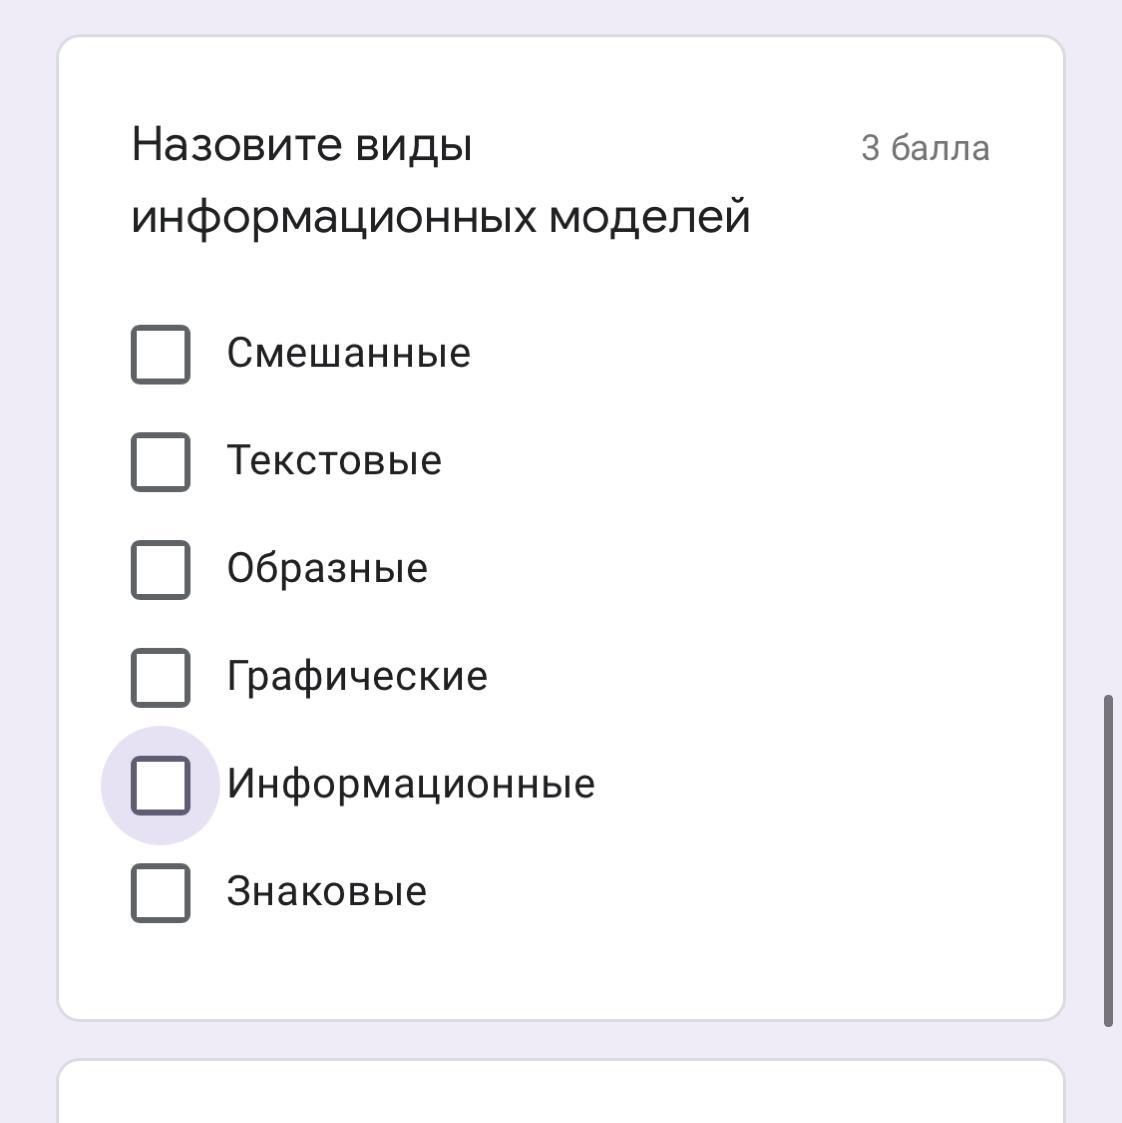The image size is (1122, 1123).
Task: Click the Смешанные option label
Action: pos(348,354)
